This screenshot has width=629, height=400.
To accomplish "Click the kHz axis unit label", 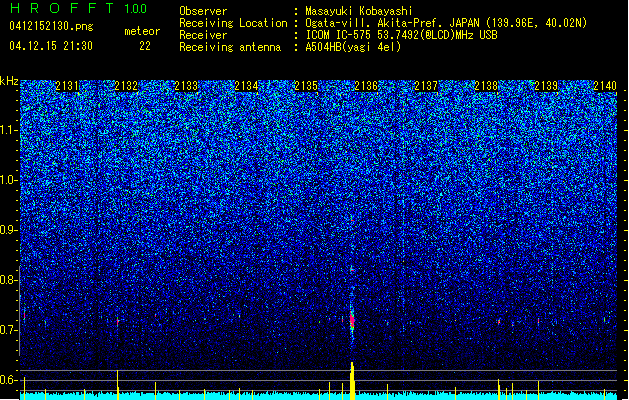I will point(9,81).
